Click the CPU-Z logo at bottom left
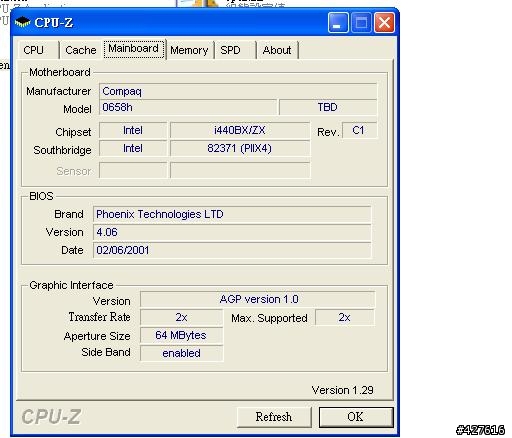 coord(51,417)
